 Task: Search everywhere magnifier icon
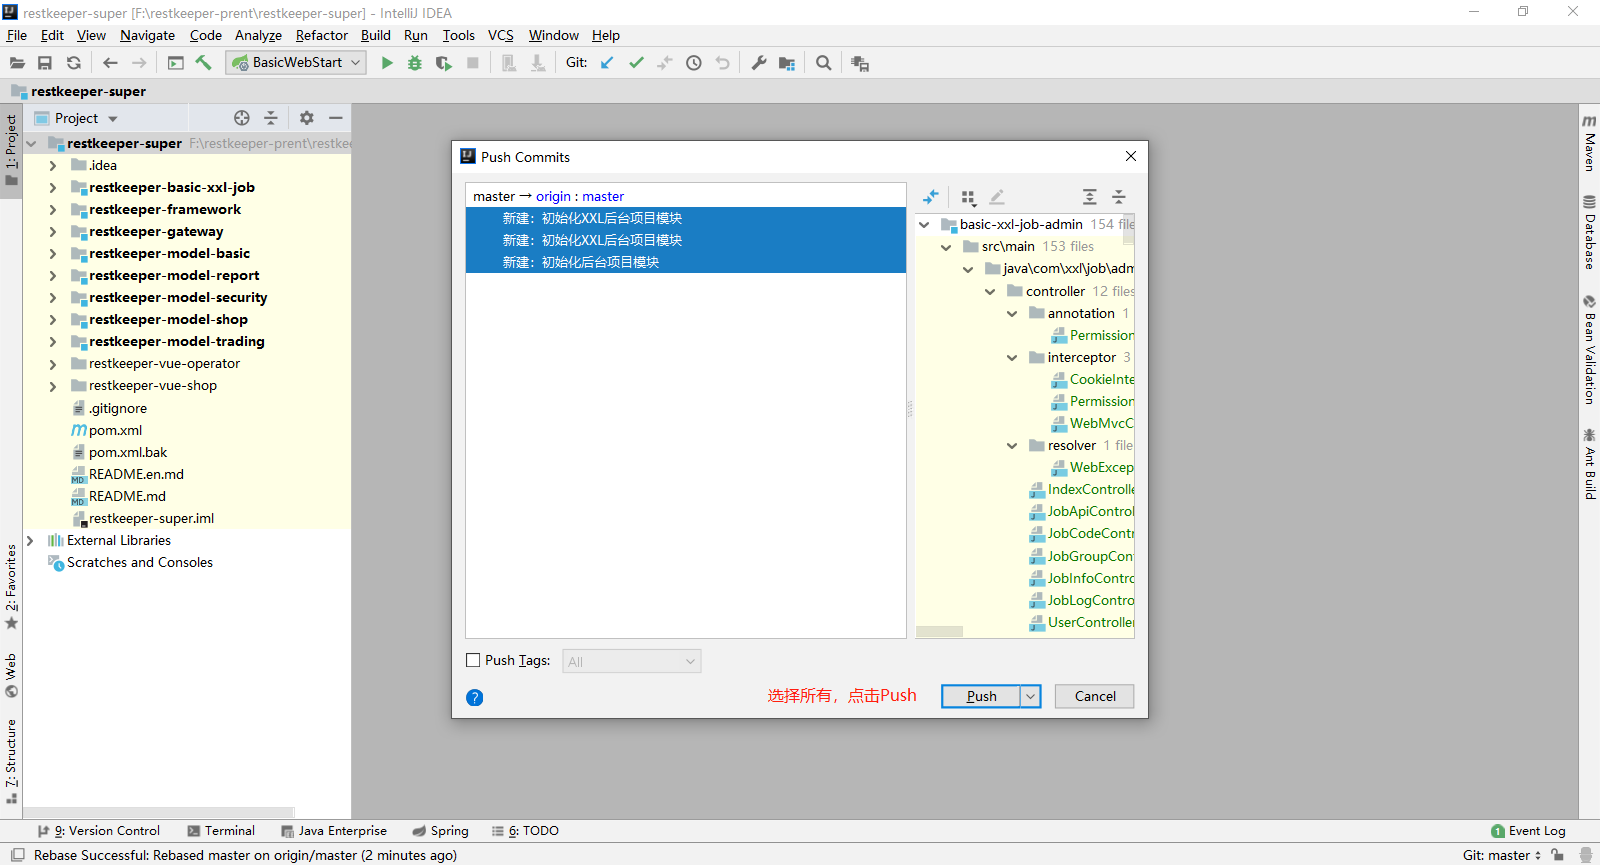(824, 63)
